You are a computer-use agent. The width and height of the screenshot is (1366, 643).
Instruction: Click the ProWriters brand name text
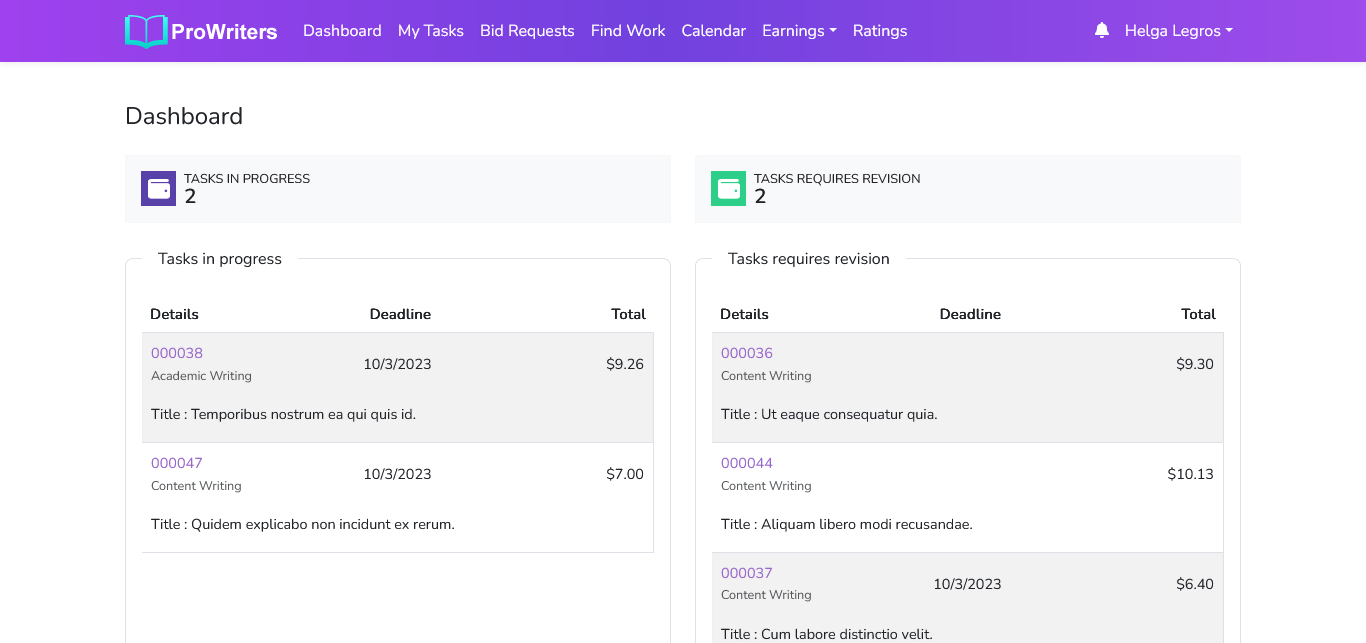tap(224, 32)
